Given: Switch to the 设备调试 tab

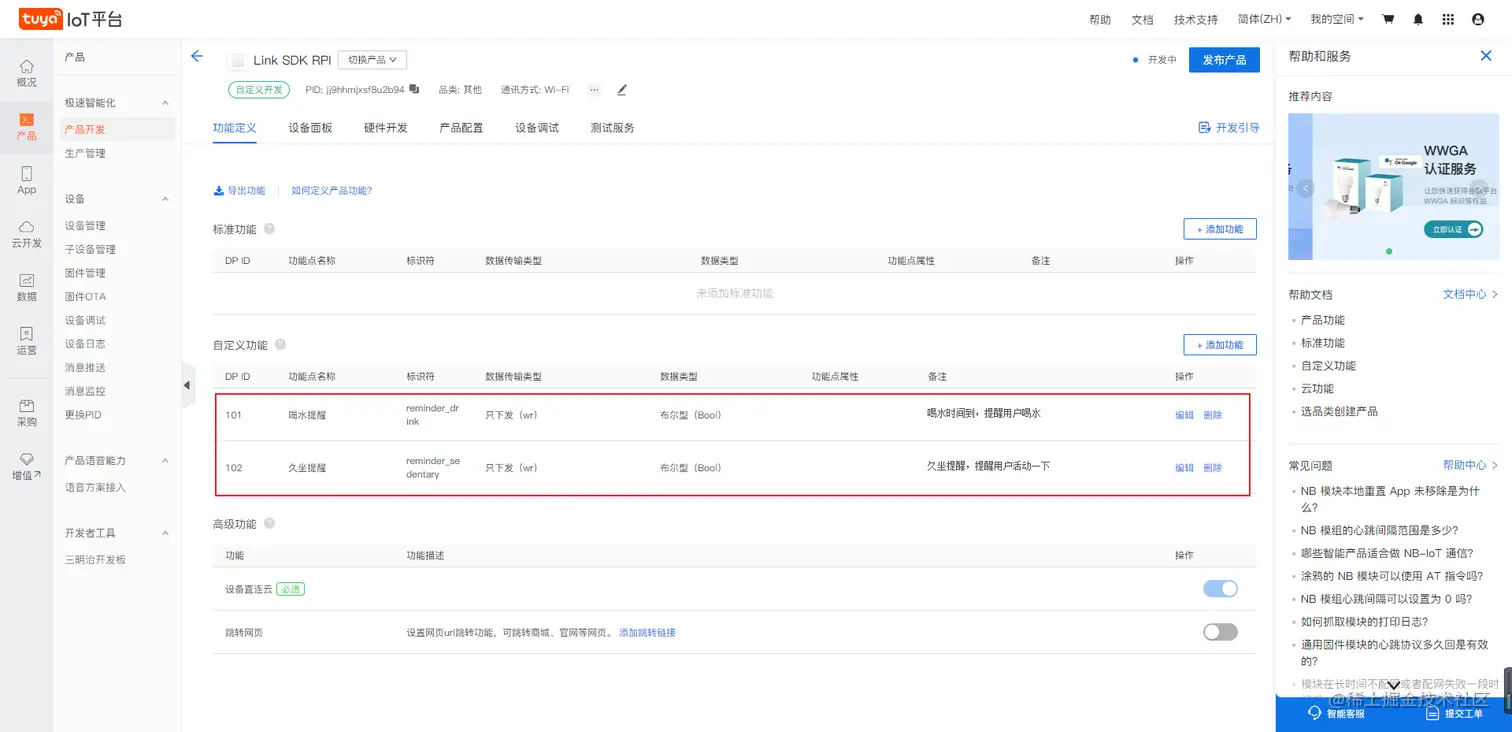Looking at the screenshot, I should click(537, 128).
